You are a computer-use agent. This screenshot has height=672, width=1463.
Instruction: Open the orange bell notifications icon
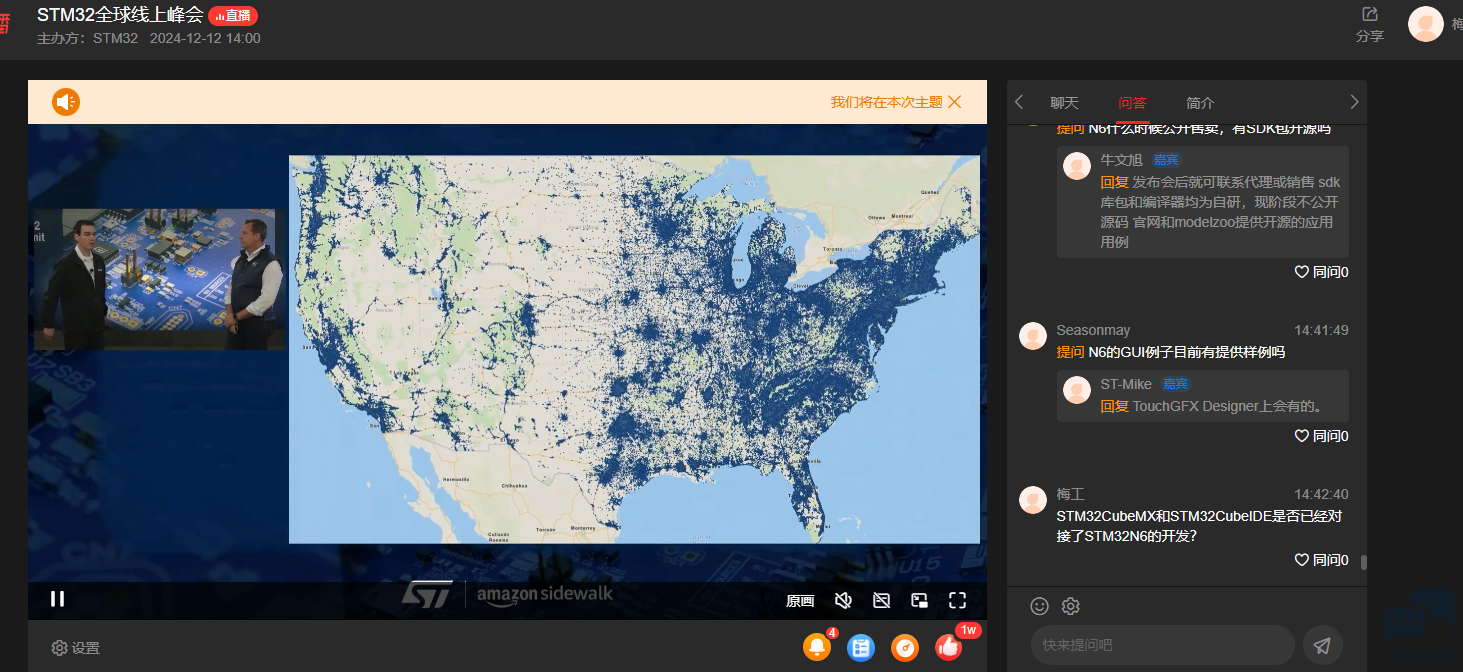click(817, 647)
